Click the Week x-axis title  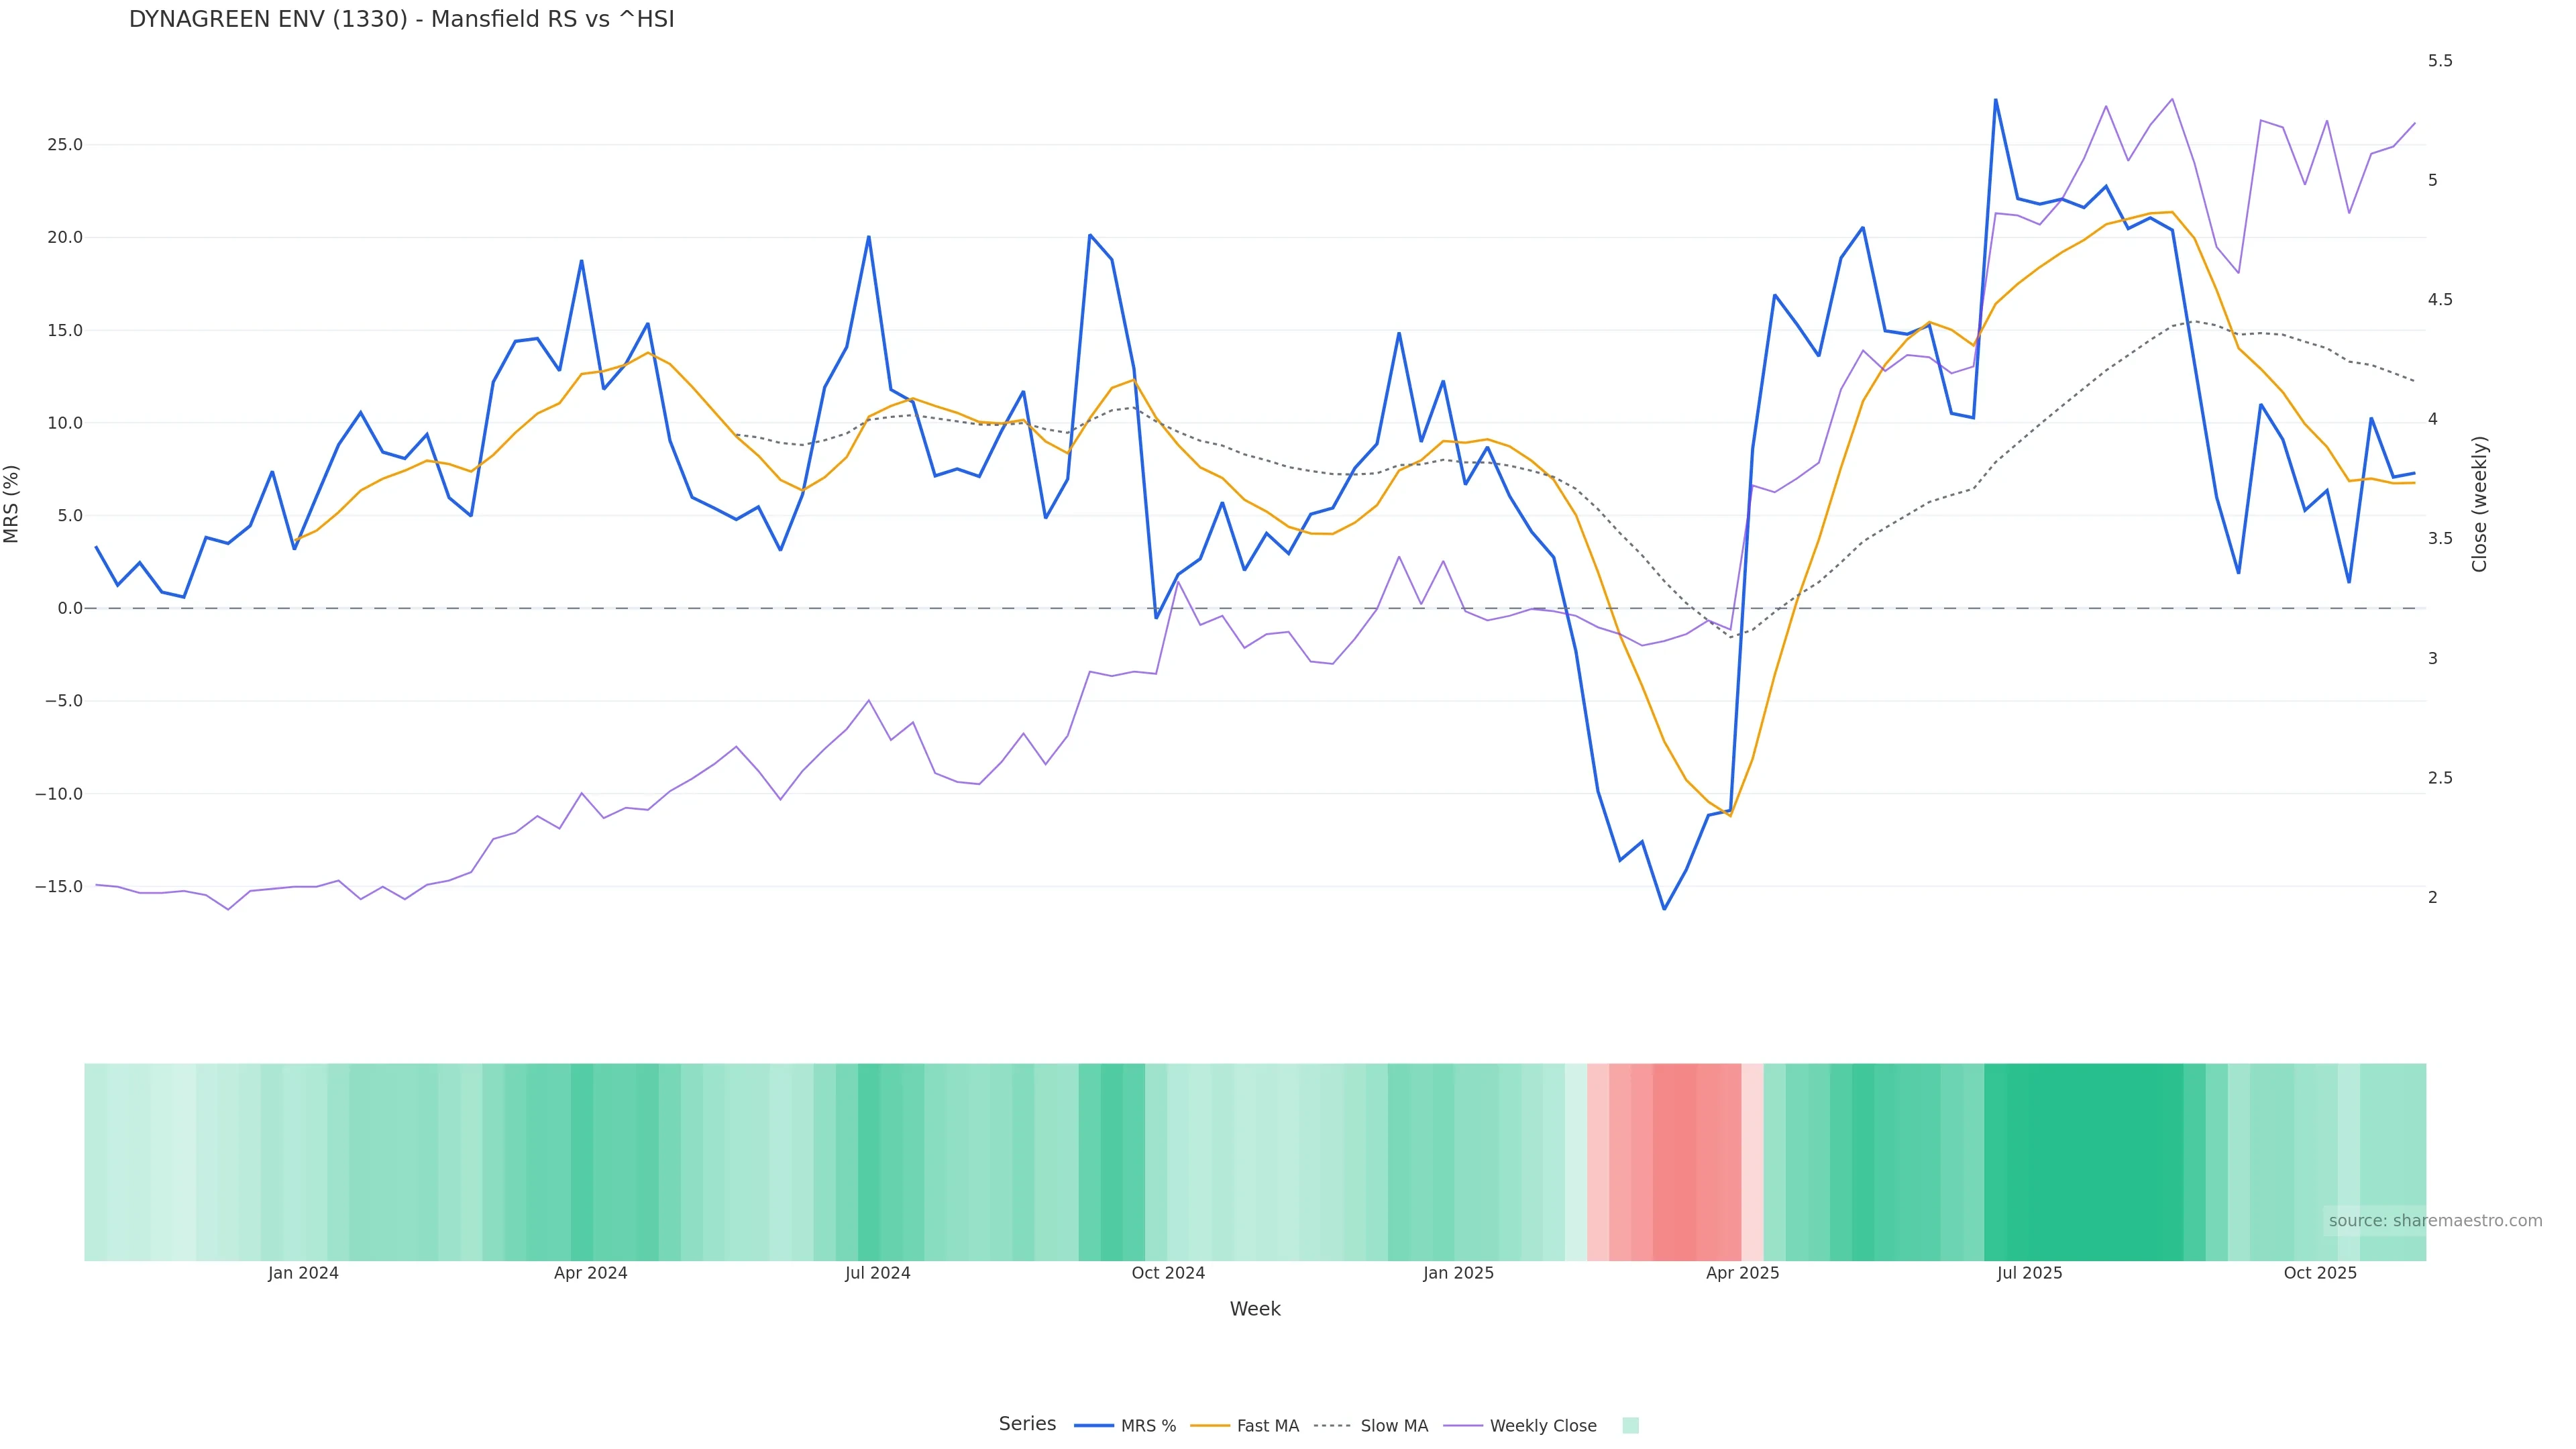click(1255, 1309)
